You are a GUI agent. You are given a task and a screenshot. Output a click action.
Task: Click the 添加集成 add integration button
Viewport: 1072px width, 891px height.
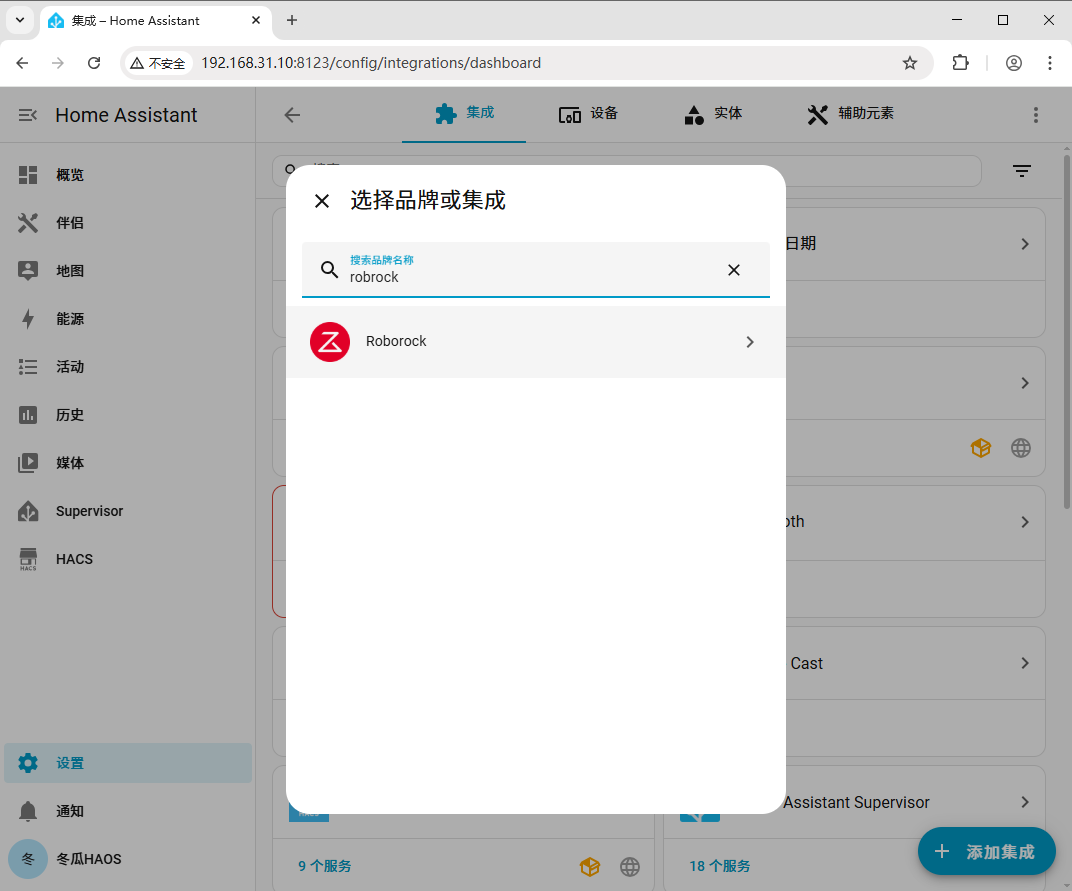tap(987, 851)
